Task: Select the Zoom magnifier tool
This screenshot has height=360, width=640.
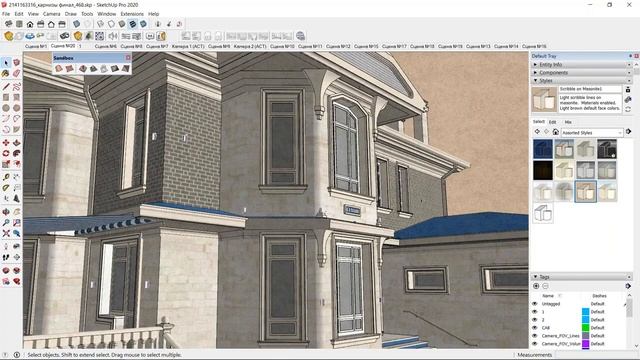Action: tap(6, 223)
